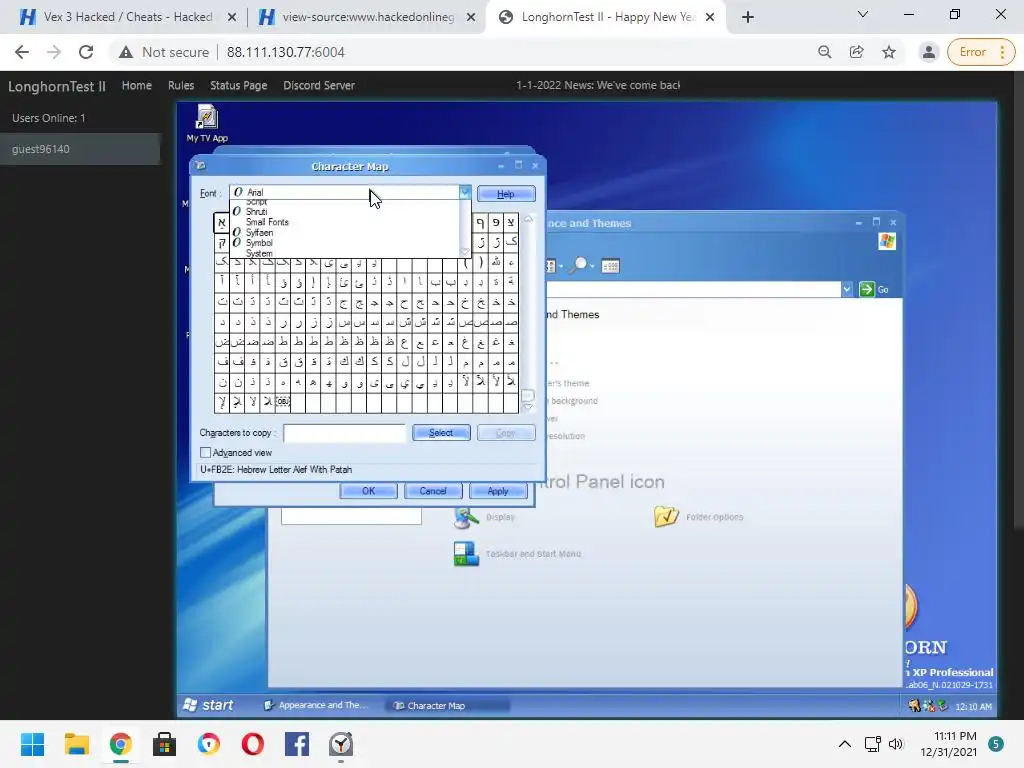Screen dimensions: 1024x768
Task: Open the Home link on LonghornTest II
Action: point(136,86)
